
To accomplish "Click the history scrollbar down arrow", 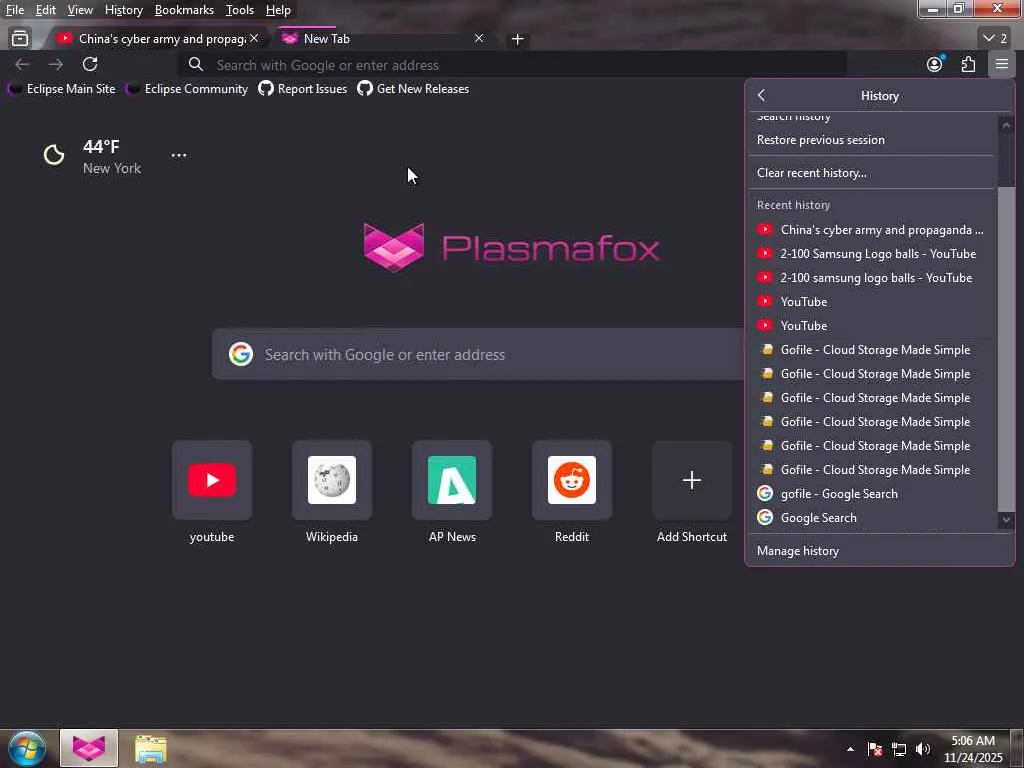I will (1006, 520).
